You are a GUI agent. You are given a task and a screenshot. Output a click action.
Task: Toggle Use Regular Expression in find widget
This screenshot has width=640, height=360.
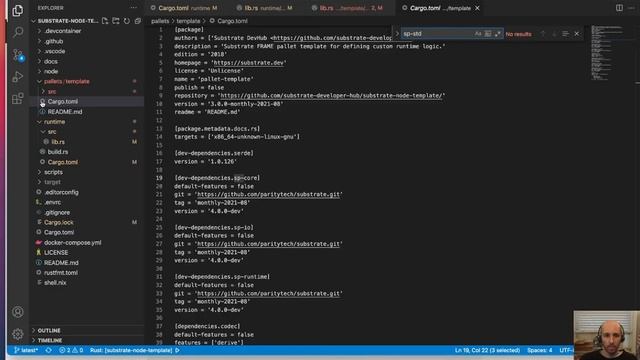pyautogui.click(x=497, y=34)
